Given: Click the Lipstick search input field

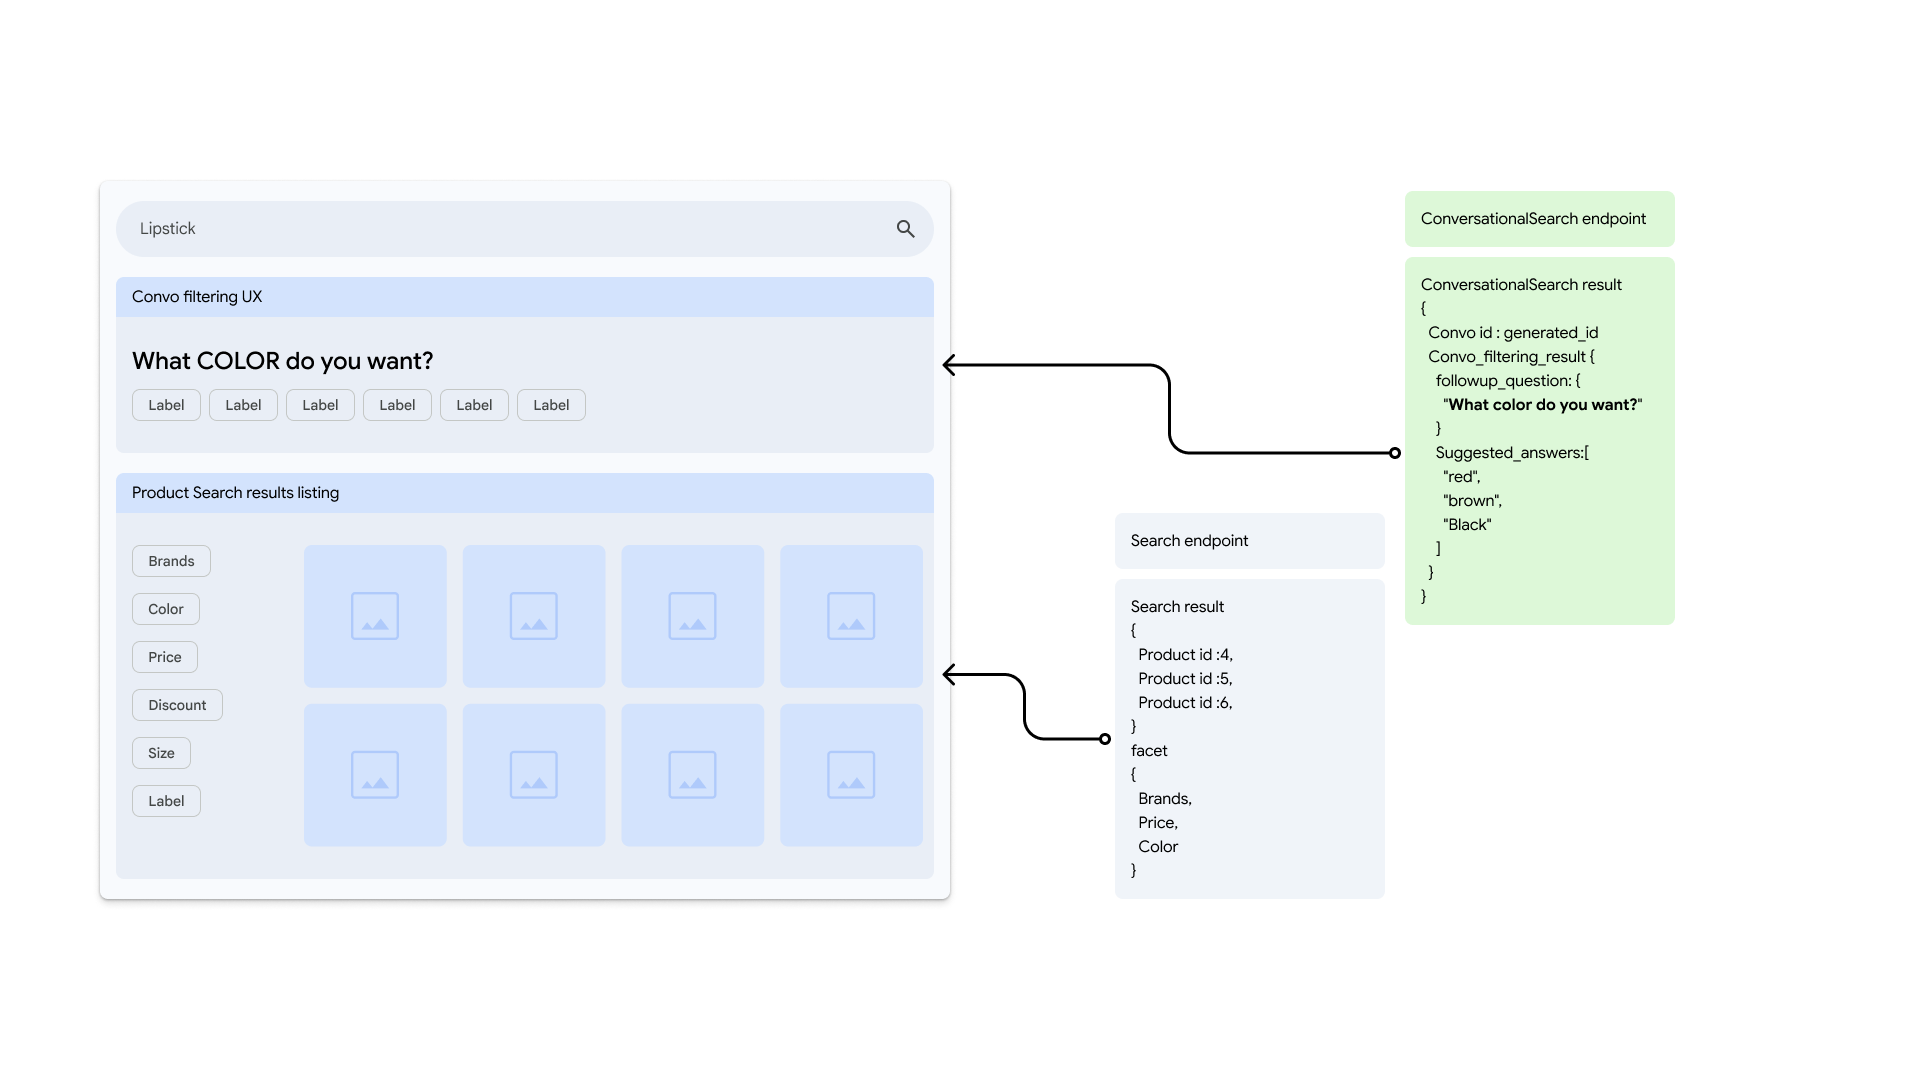Looking at the screenshot, I should pyautogui.click(x=500, y=229).
